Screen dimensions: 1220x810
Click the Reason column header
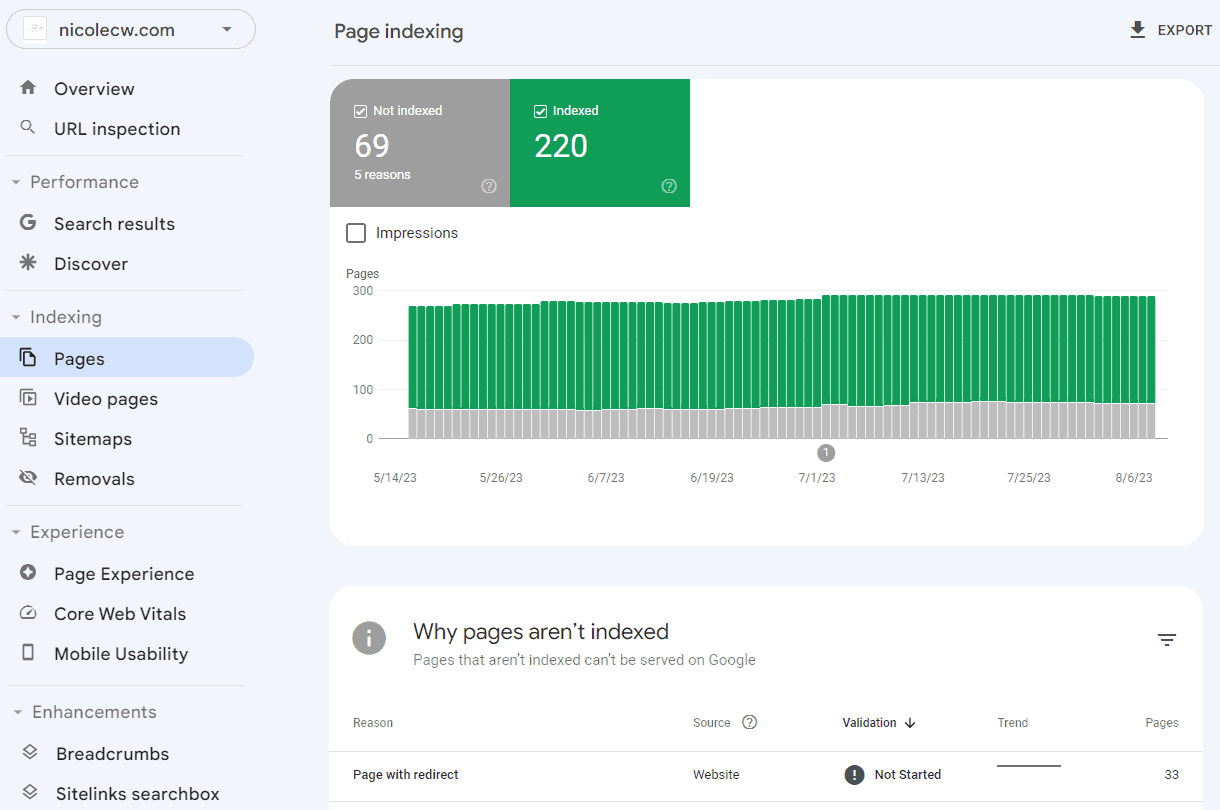(x=373, y=723)
